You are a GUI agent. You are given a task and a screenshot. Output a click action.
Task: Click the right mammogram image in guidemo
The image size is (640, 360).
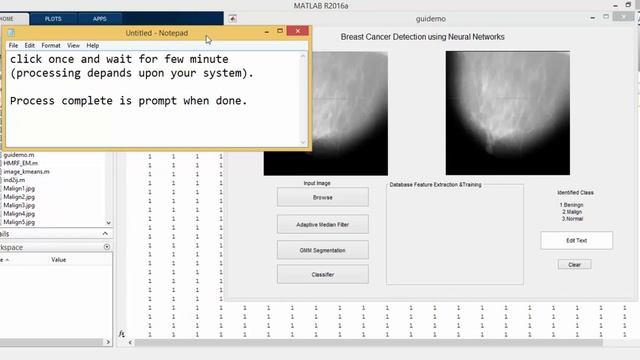coord(508,113)
